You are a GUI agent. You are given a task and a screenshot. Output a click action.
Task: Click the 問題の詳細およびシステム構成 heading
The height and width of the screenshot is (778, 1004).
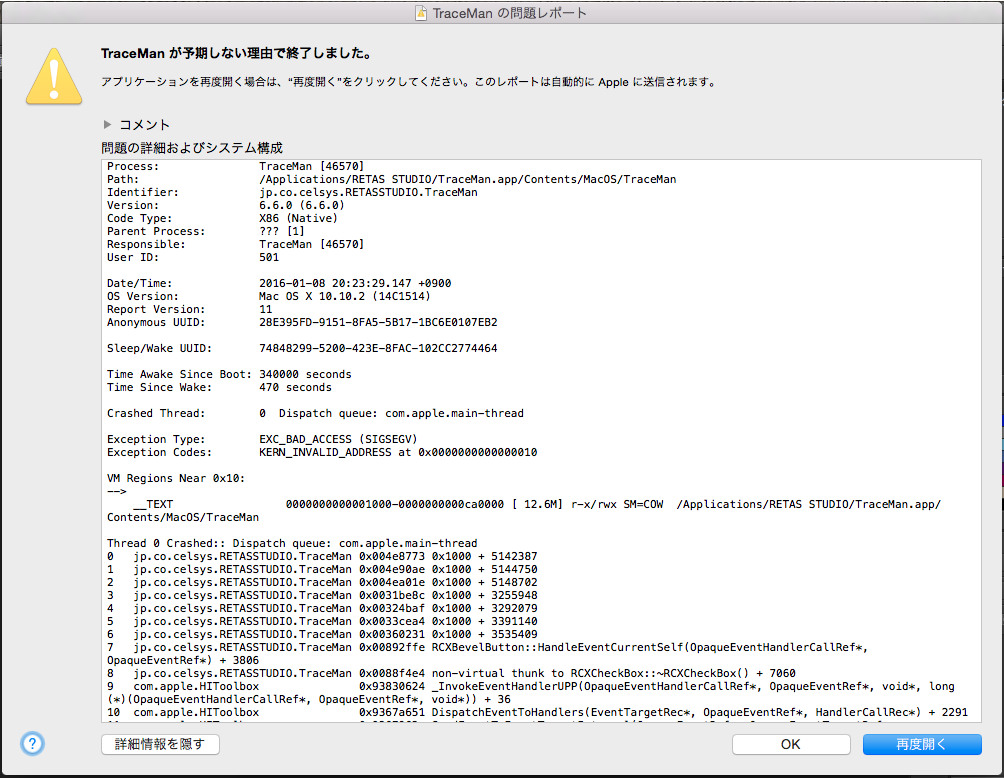pos(192,148)
